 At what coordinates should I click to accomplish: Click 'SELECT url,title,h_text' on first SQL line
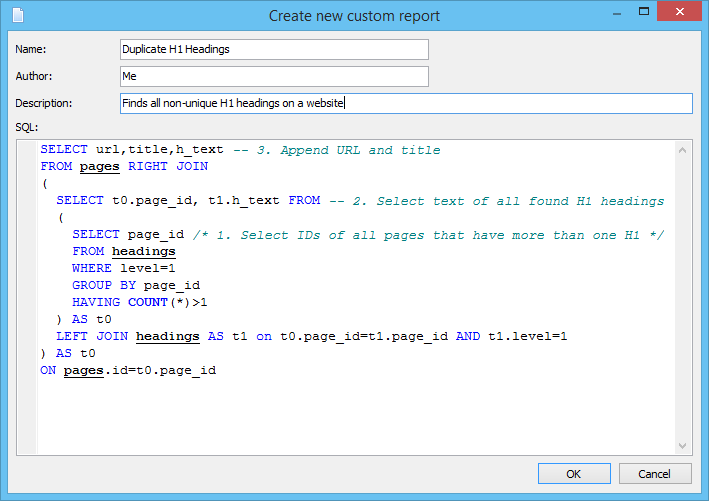tap(132, 150)
